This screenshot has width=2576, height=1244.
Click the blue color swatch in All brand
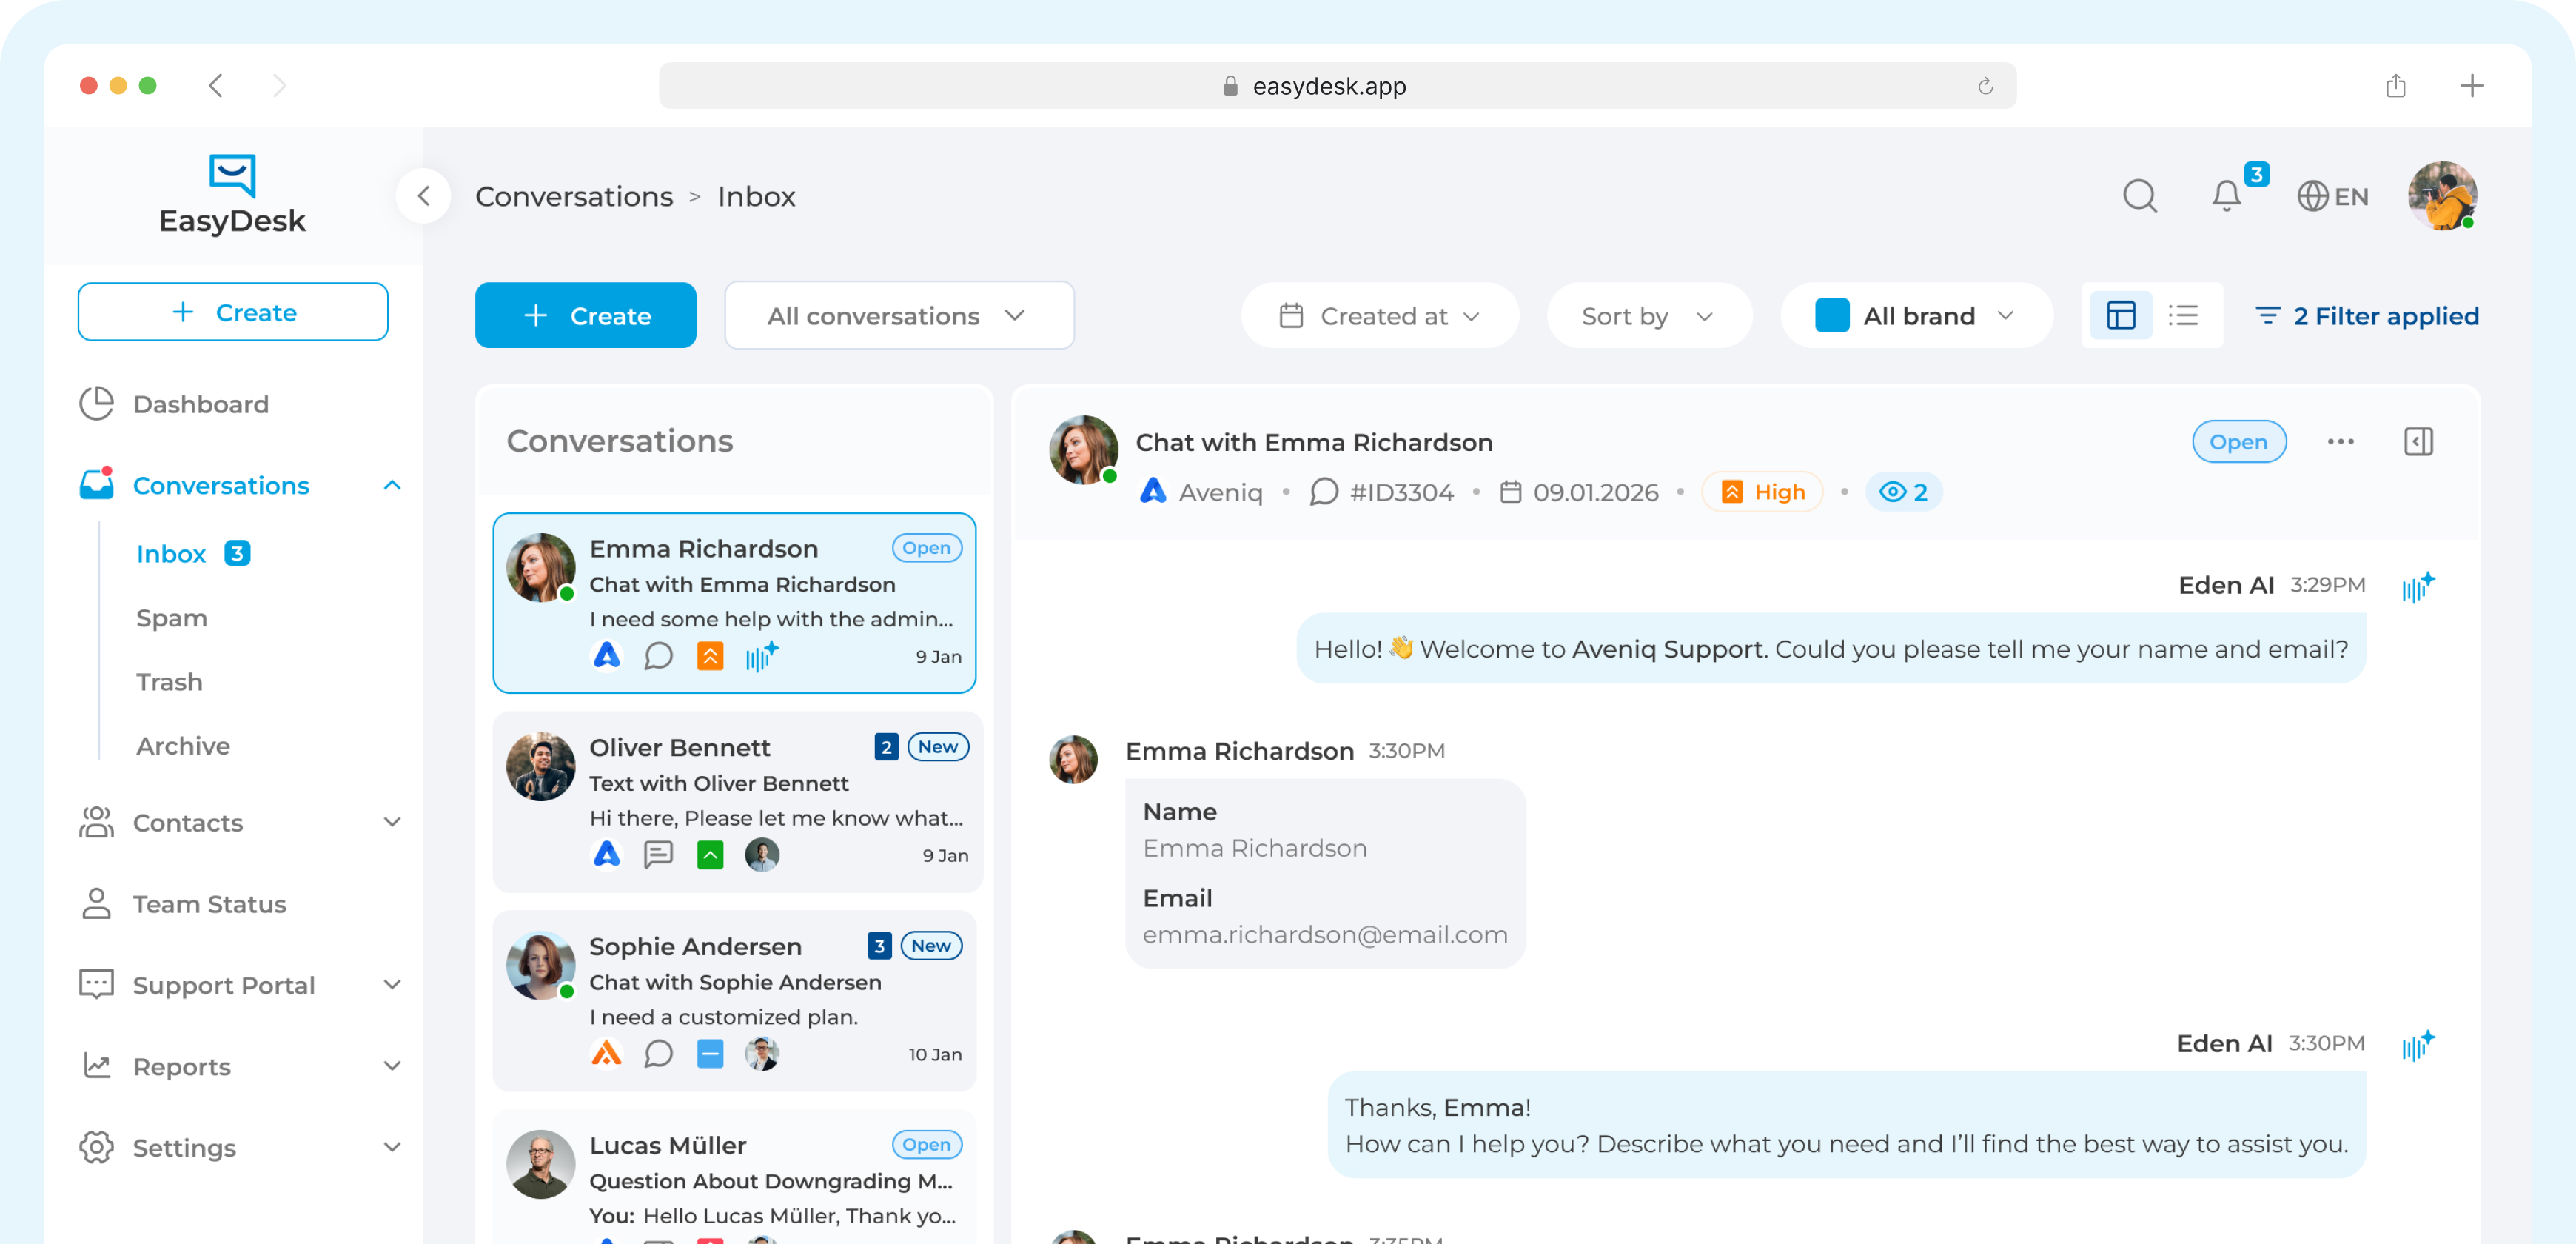[x=1832, y=316]
